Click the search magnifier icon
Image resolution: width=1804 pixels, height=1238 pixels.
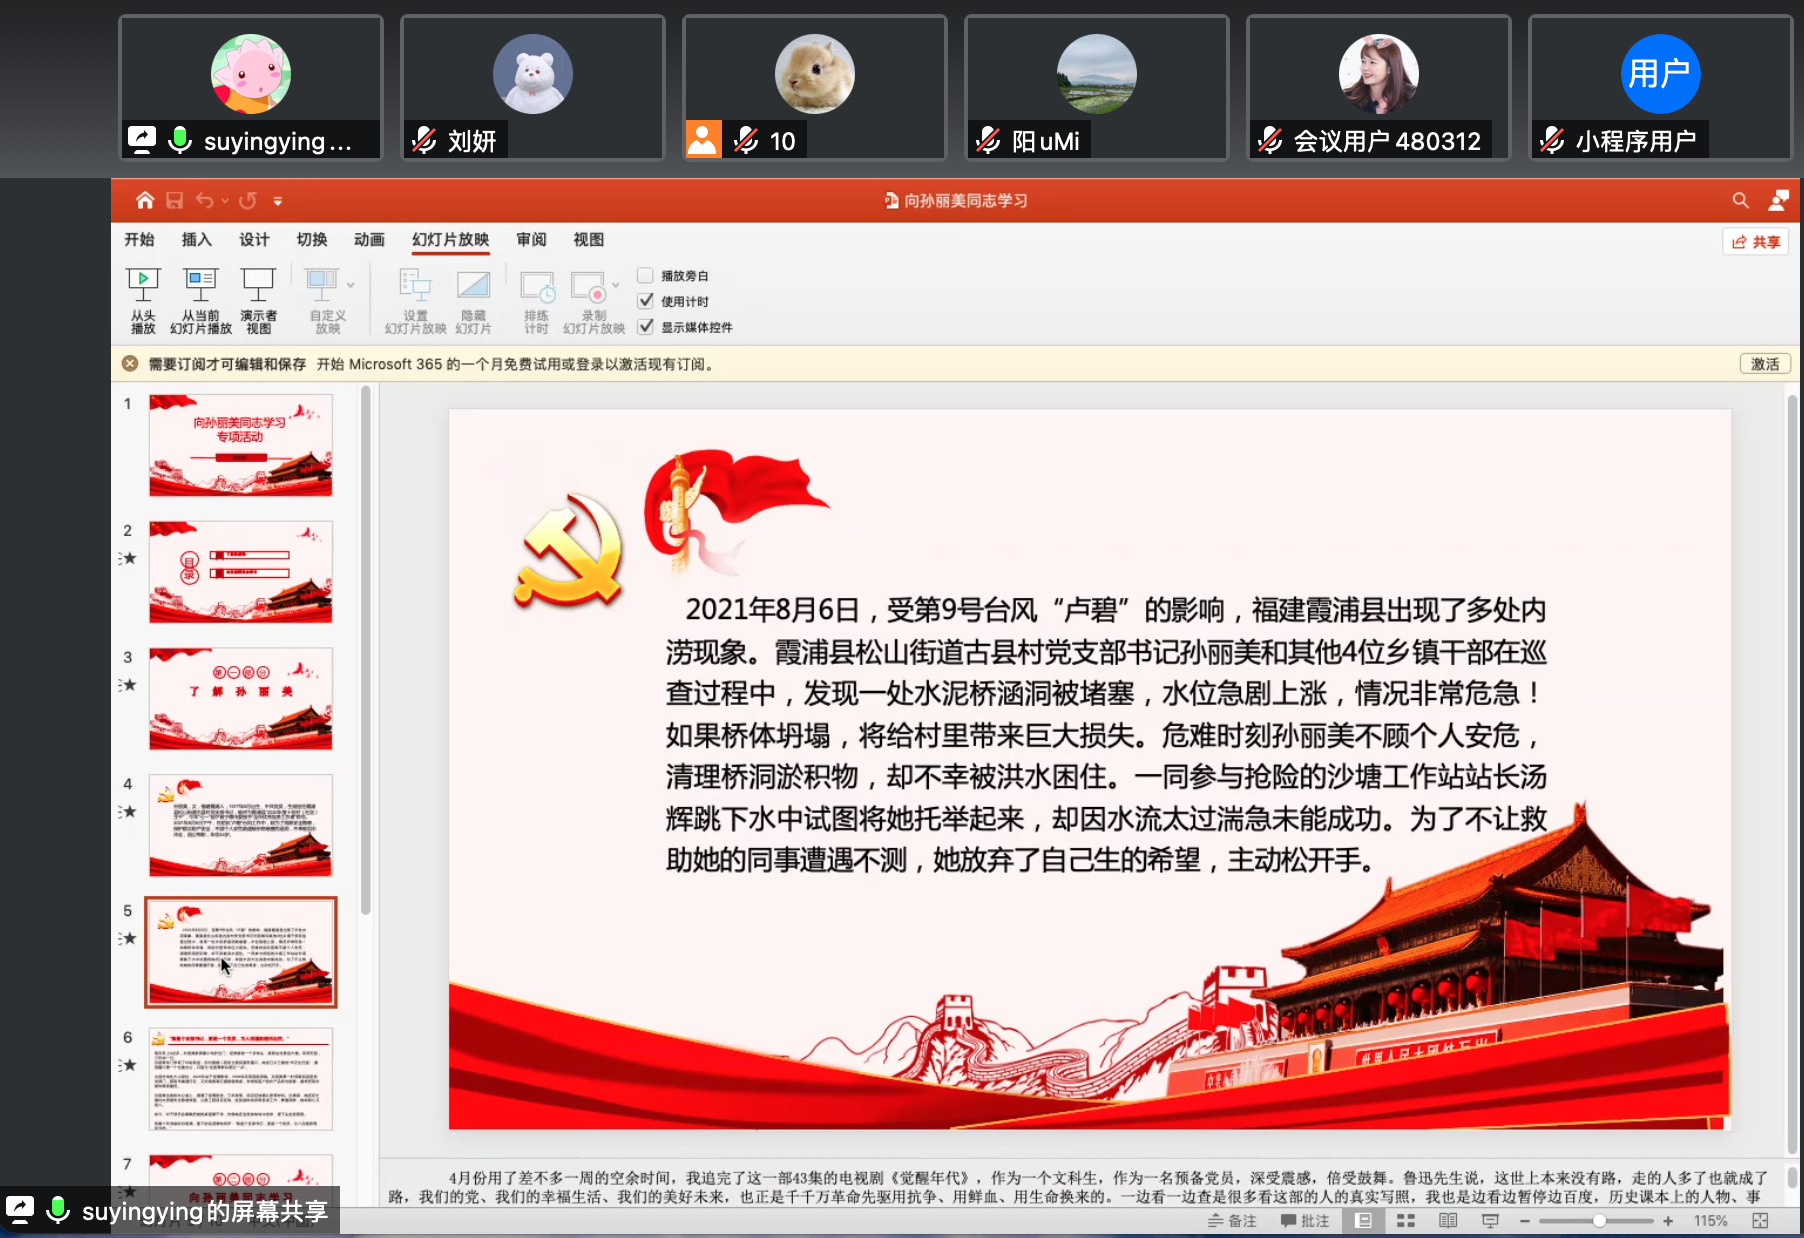point(1740,200)
